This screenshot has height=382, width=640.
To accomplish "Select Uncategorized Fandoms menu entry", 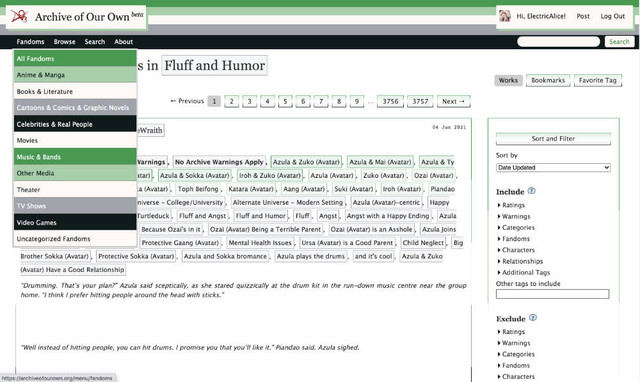I will click(75, 239).
